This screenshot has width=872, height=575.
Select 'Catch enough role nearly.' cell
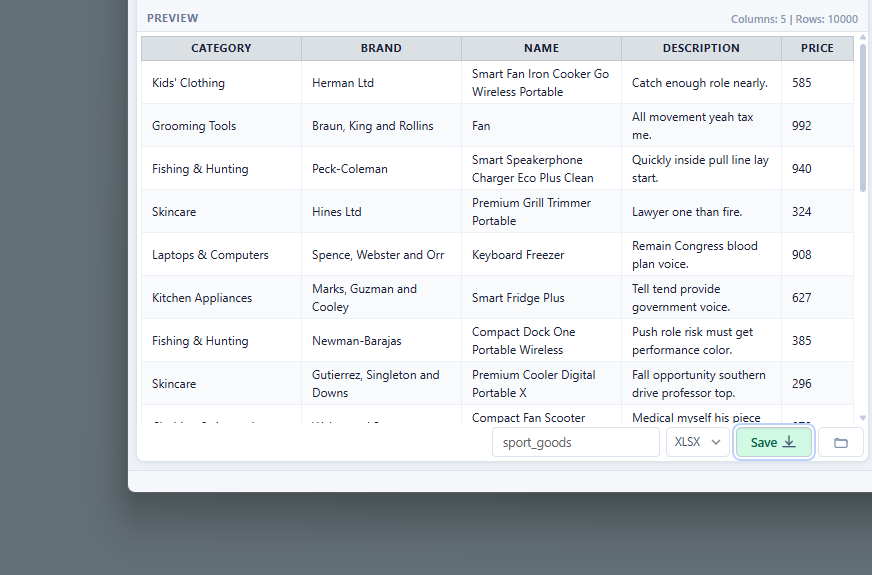(701, 82)
